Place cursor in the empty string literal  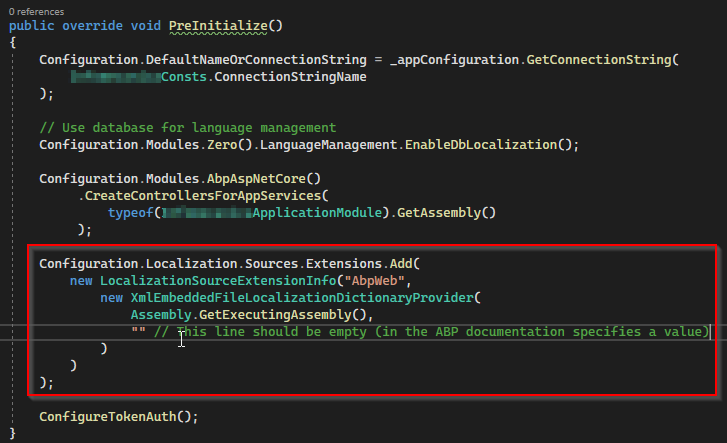(138, 332)
